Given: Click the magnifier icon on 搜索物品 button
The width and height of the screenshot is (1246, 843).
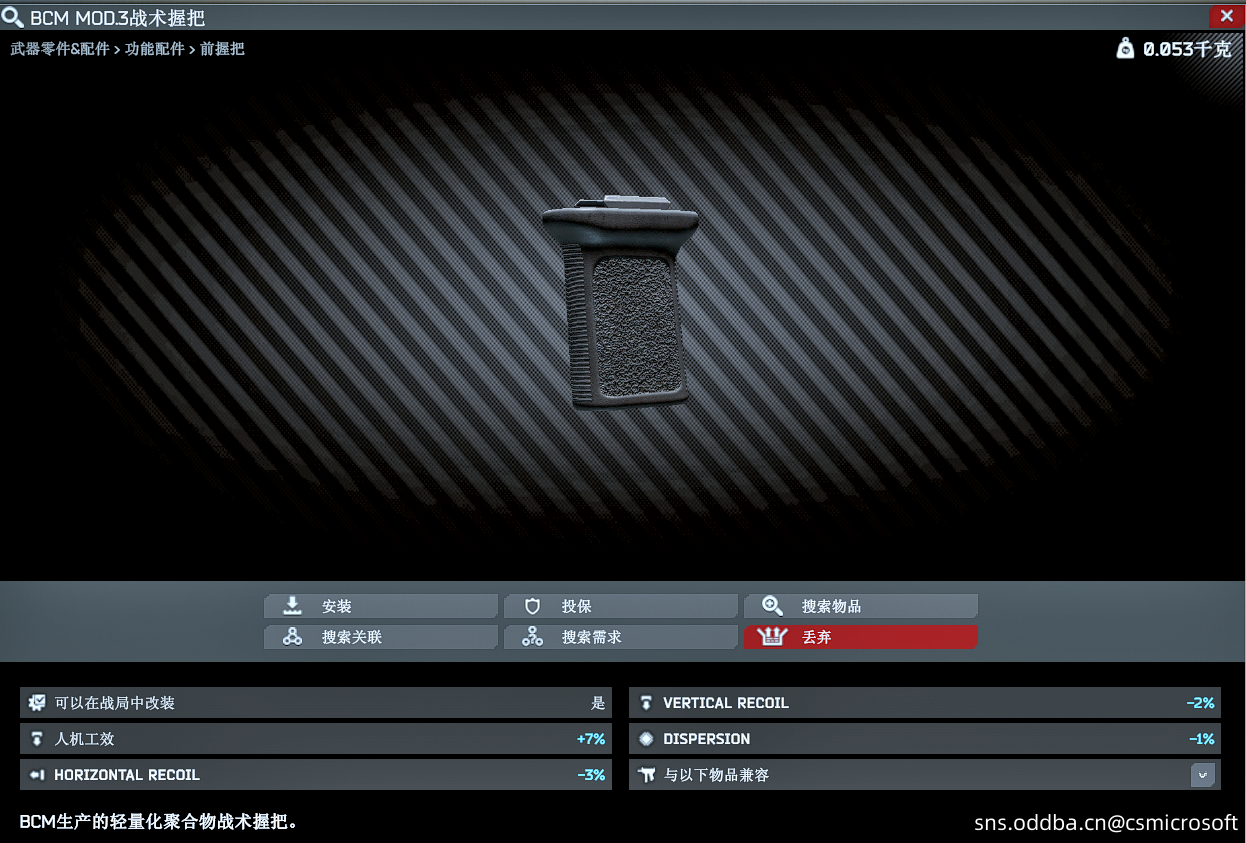Looking at the screenshot, I should point(772,606).
